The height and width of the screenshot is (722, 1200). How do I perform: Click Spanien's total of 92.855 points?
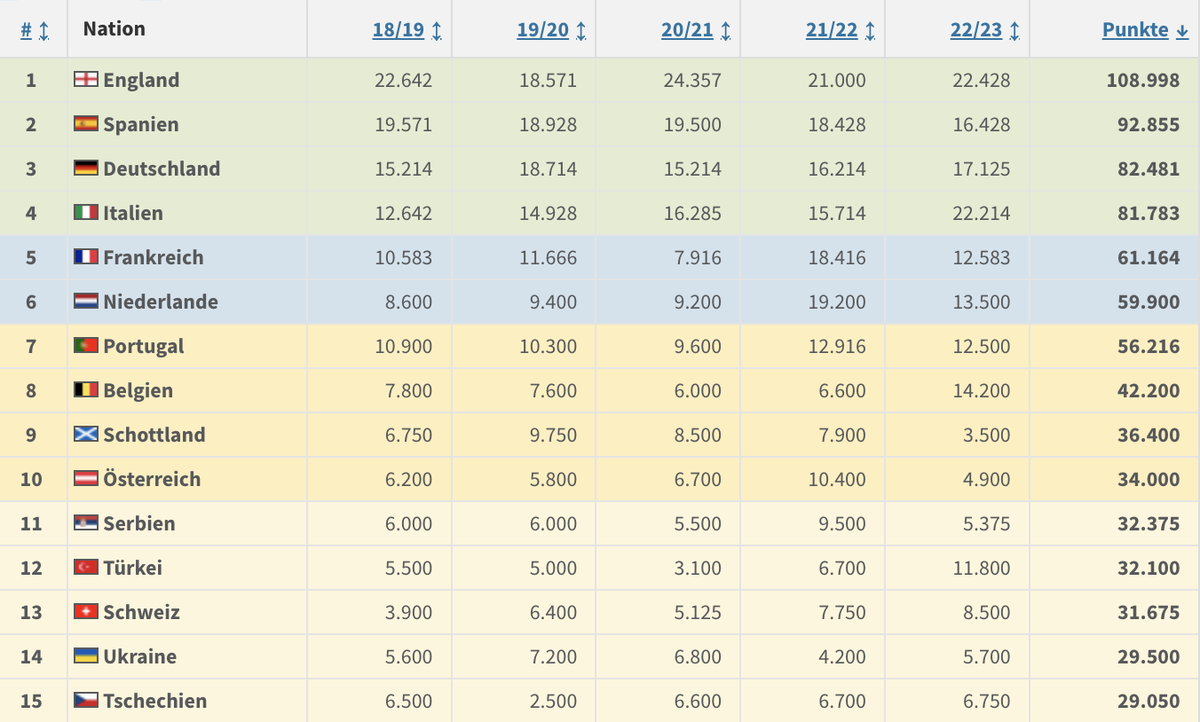1149,124
